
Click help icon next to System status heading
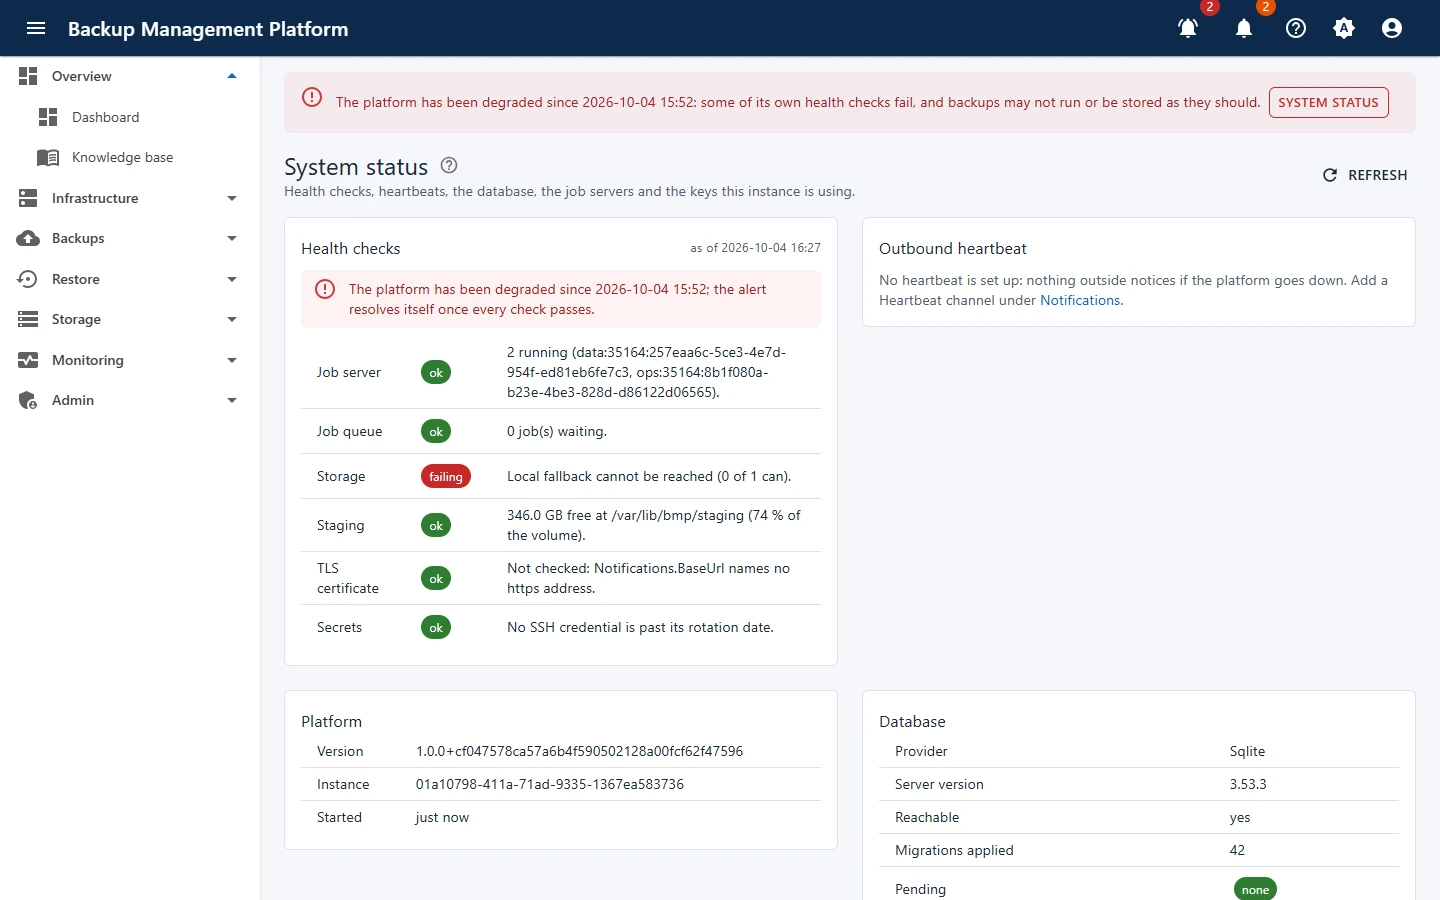(x=449, y=166)
